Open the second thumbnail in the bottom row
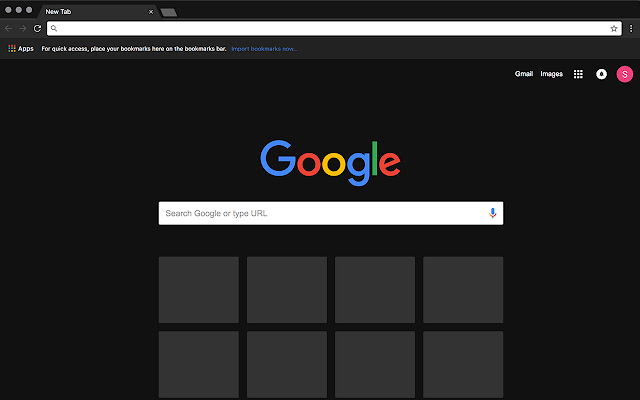Screen dimensions: 640x400 [x=287, y=364]
